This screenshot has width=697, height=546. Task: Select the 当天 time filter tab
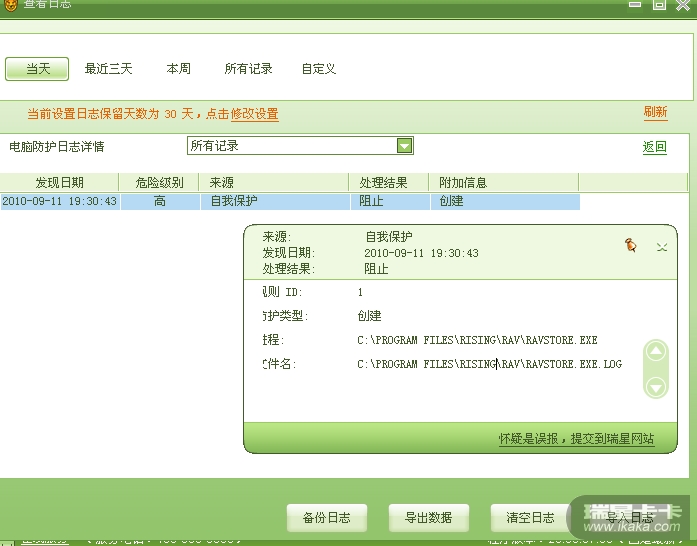37,69
